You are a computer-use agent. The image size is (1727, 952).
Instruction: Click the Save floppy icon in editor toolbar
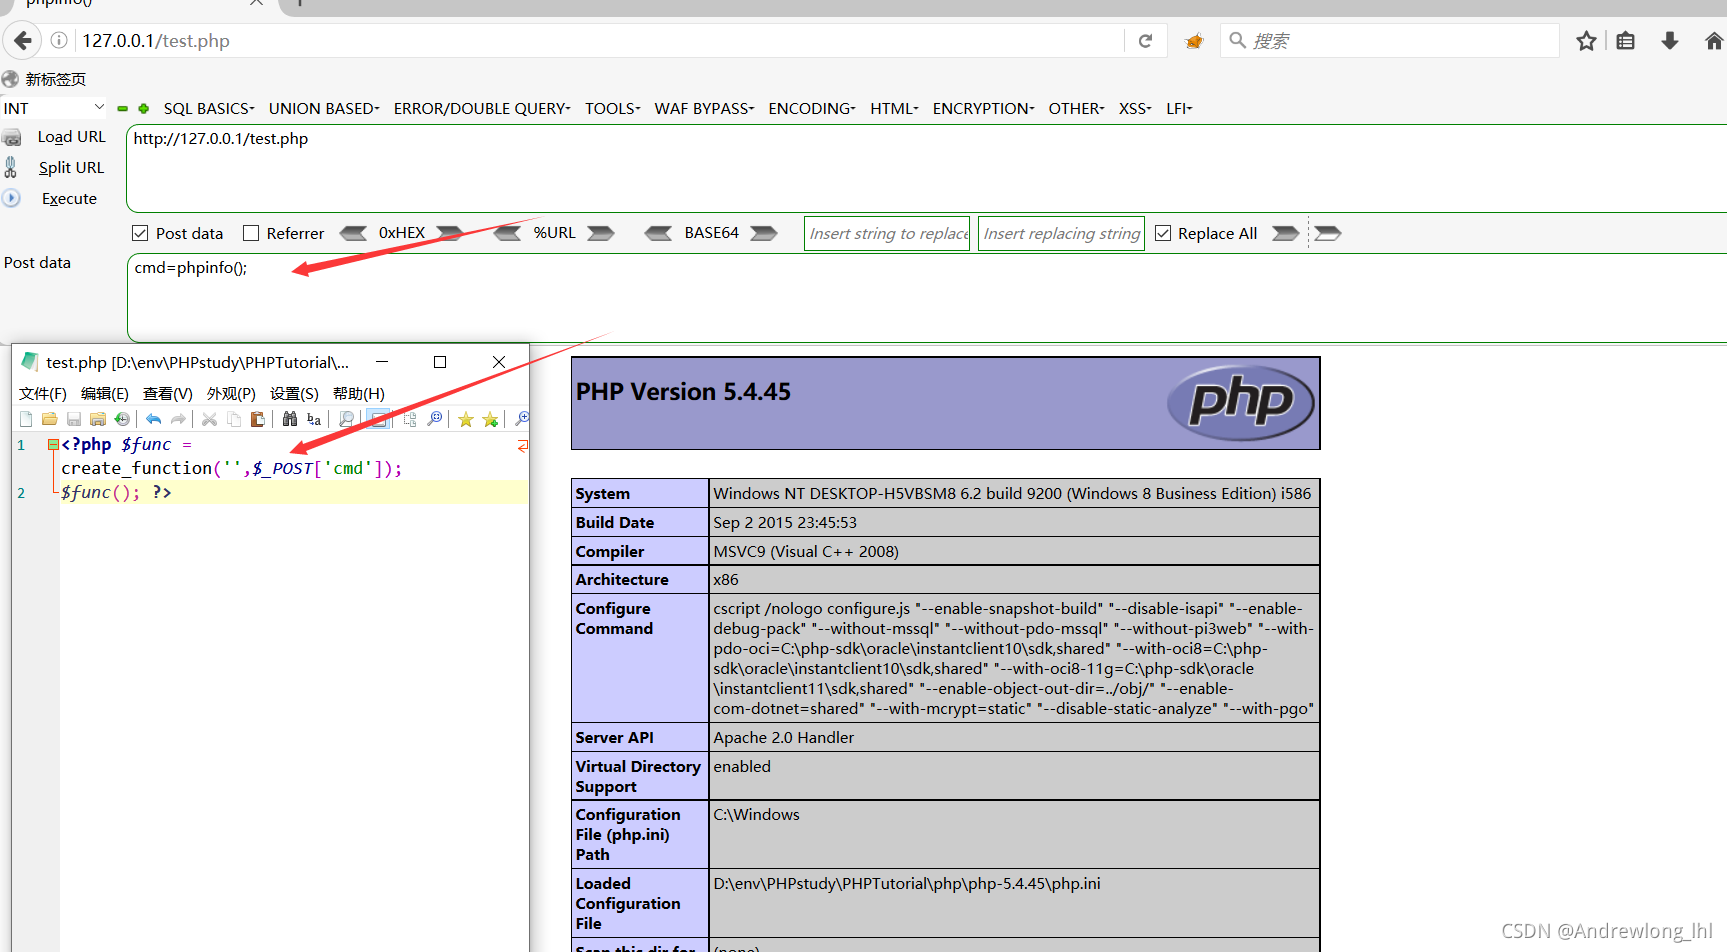74,419
